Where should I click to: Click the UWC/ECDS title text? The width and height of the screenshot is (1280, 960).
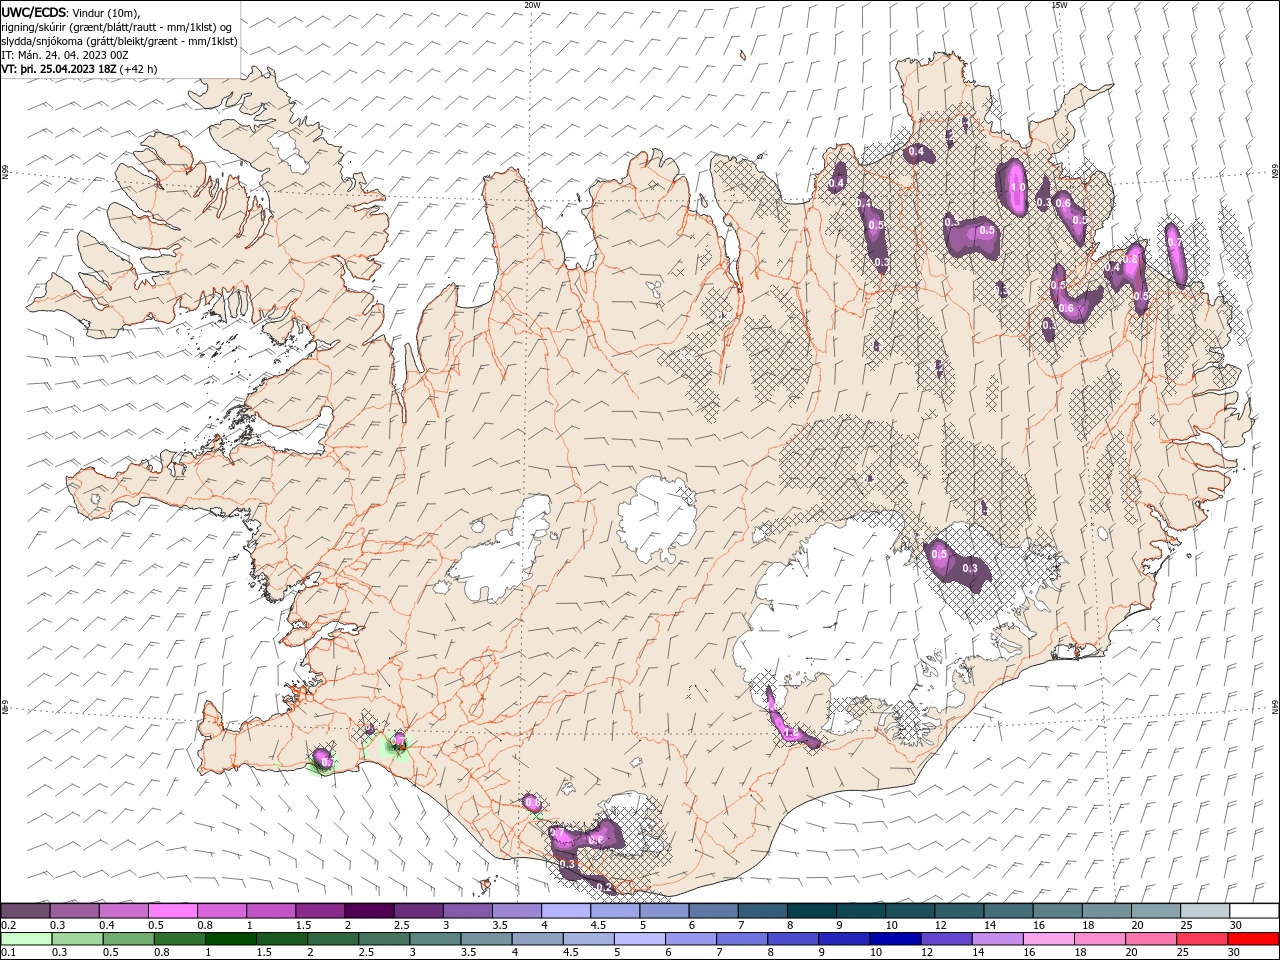(x=33, y=12)
